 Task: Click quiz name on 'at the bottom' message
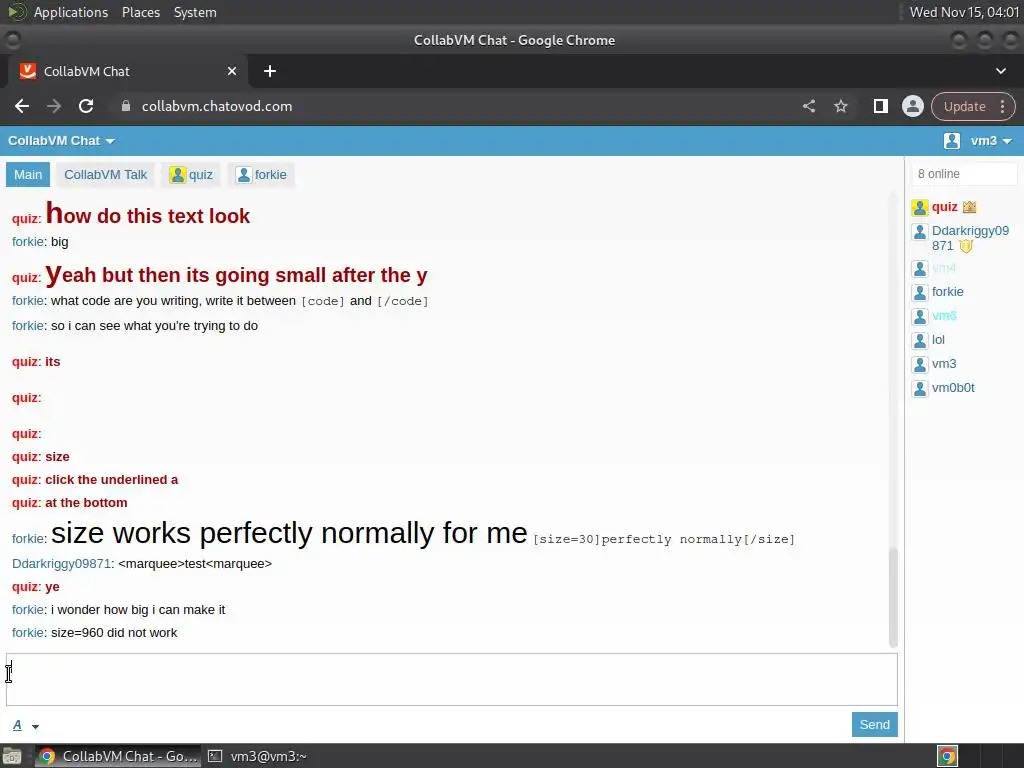25,503
